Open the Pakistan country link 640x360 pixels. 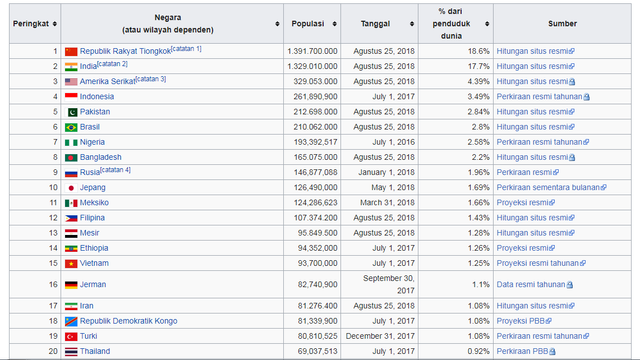95,111
